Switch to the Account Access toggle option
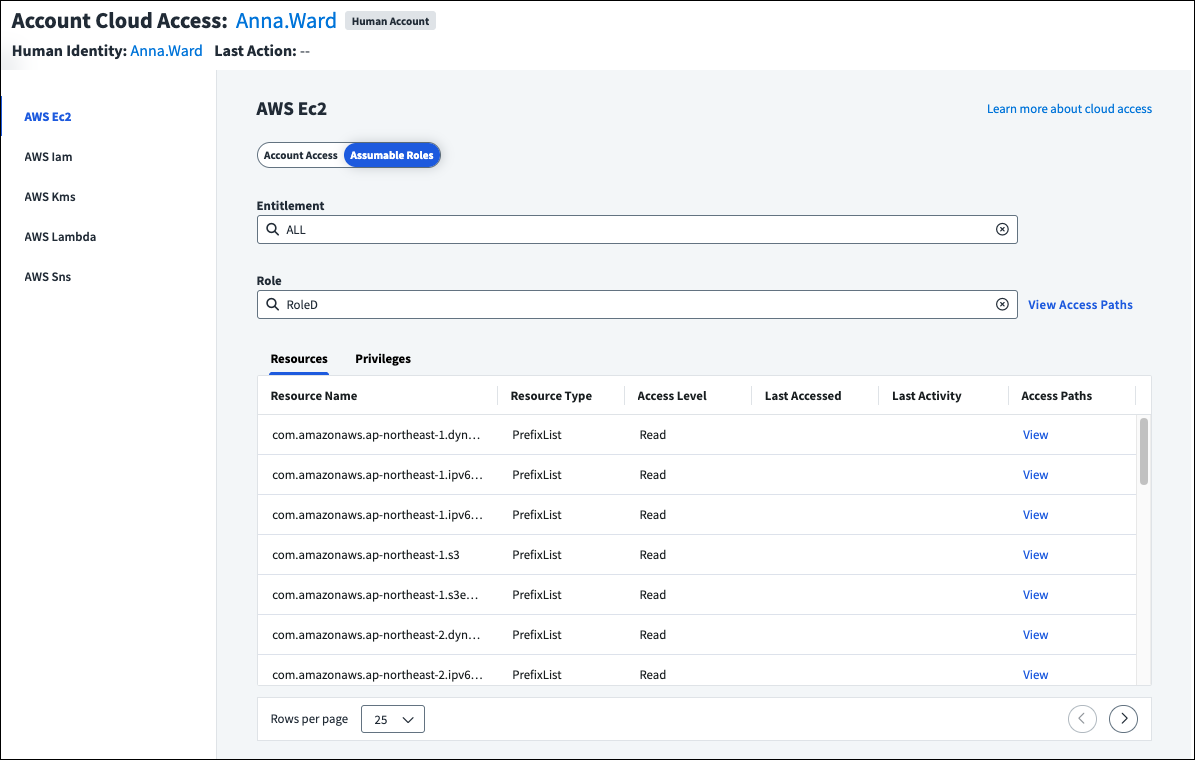The image size is (1195, 760). click(301, 156)
